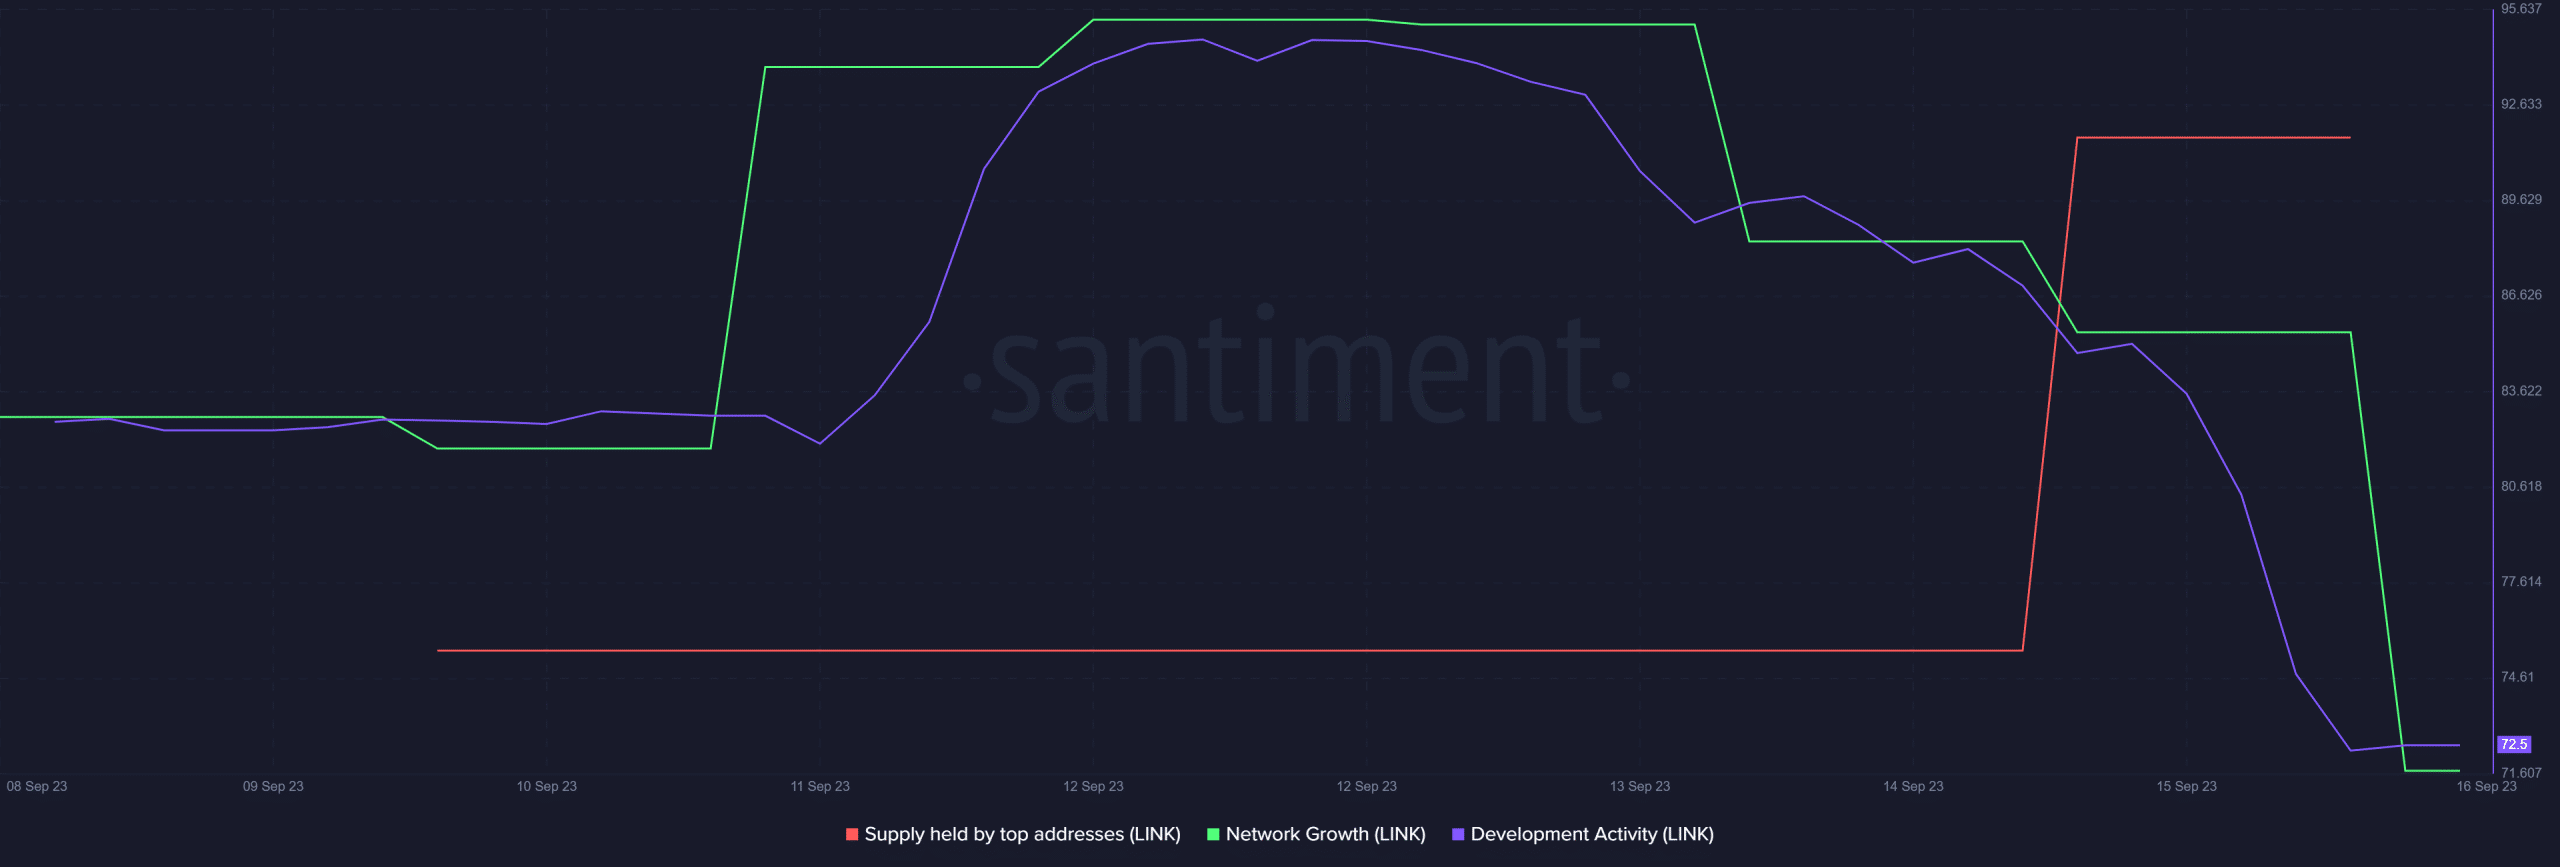Click the santiment watermark text
The image size is (2560, 867).
tap(1296, 370)
